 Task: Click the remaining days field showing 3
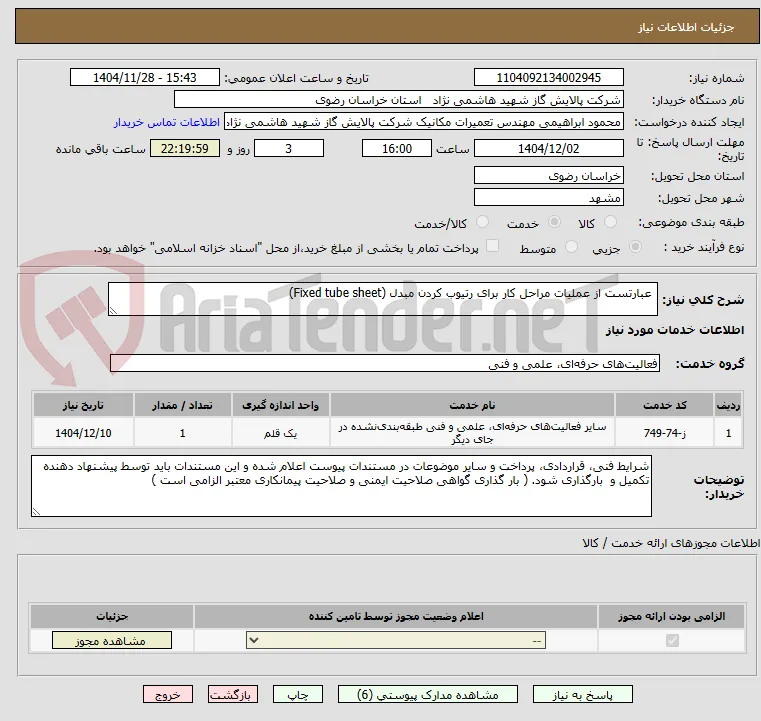289,148
